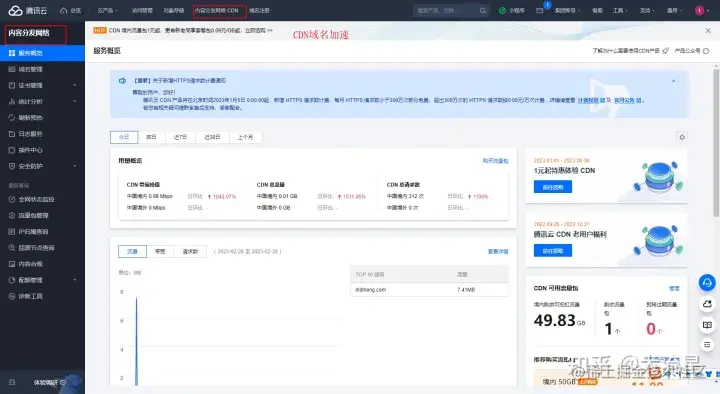Open the message mail icon
Viewport: 720px width, 394px height.
pos(540,10)
